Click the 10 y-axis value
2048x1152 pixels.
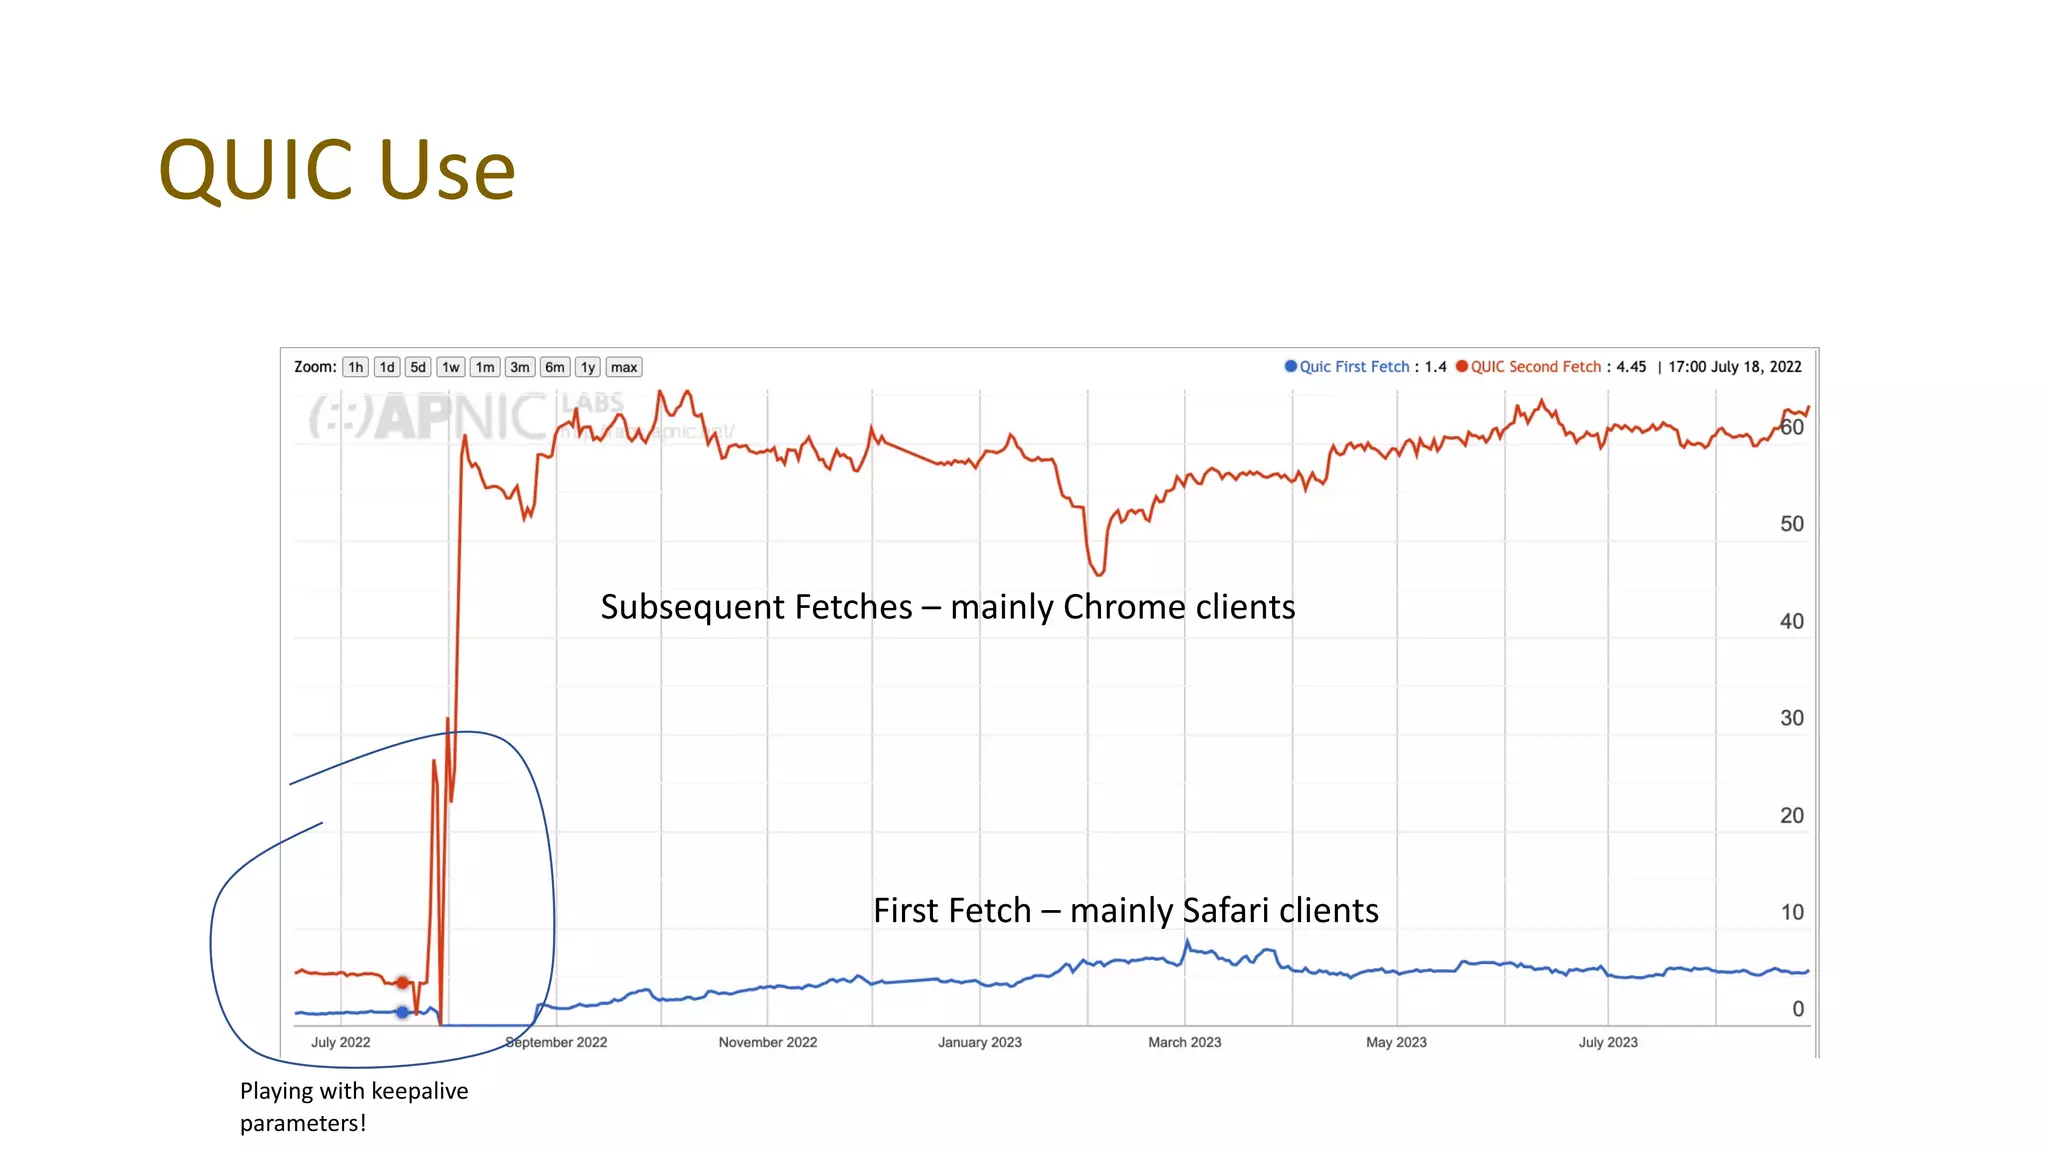[1792, 912]
